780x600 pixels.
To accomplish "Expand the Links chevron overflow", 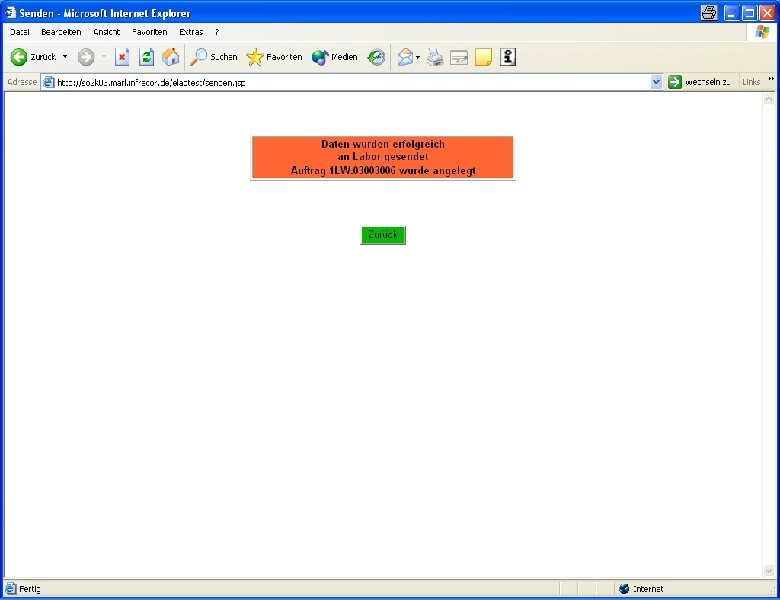I will click(x=771, y=80).
